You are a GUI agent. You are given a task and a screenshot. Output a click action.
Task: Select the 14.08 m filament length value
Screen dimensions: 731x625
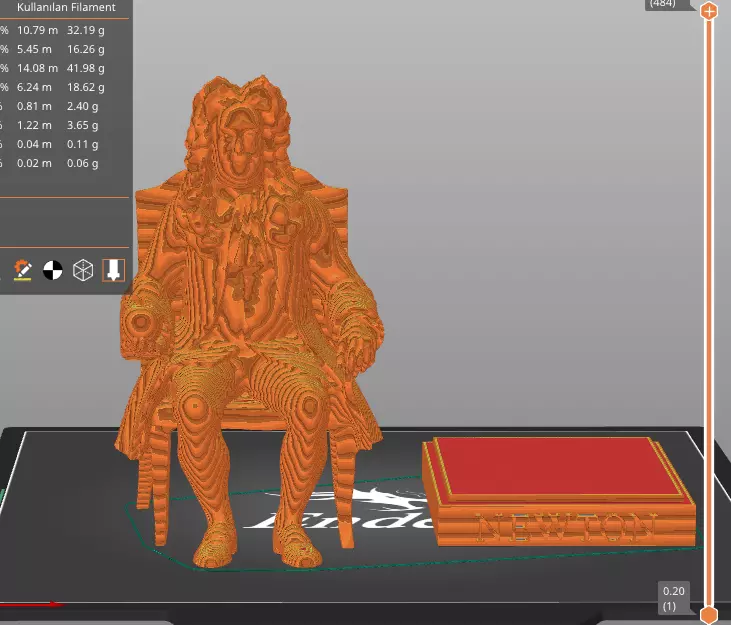coord(37,69)
